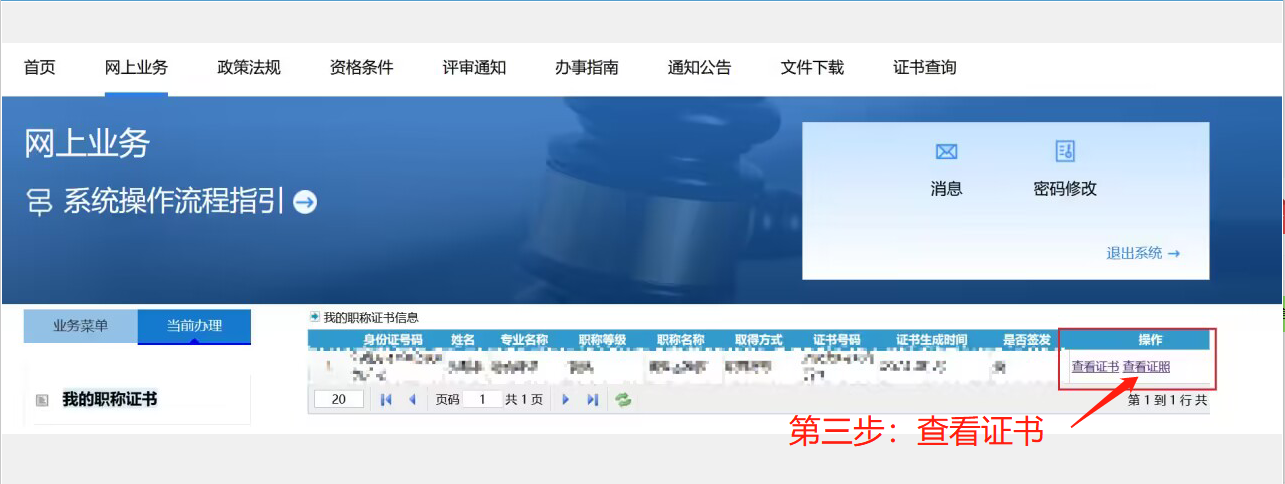Switch to the 业务菜单 tab

[80, 326]
